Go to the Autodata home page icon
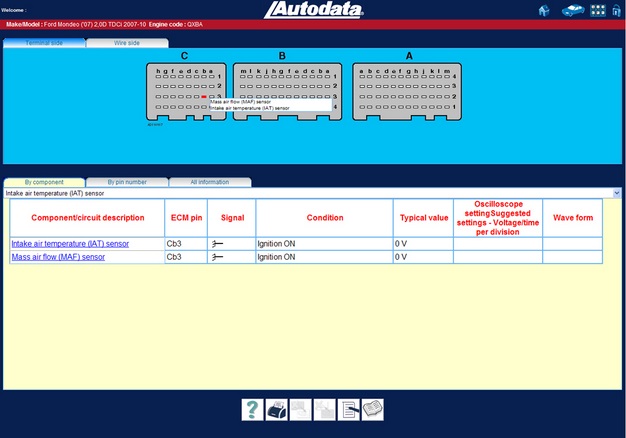 544,10
